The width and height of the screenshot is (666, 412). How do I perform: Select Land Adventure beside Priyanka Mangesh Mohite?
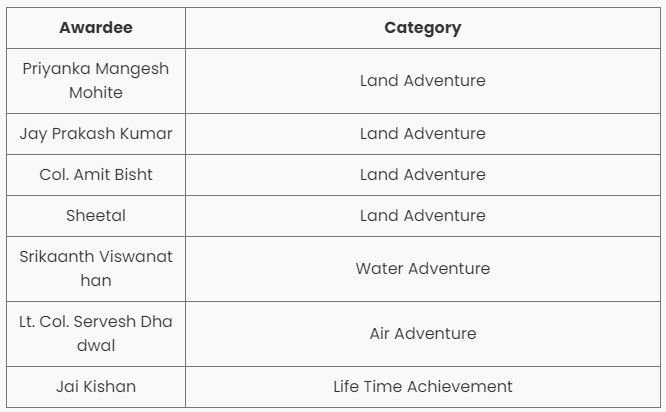[423, 81]
